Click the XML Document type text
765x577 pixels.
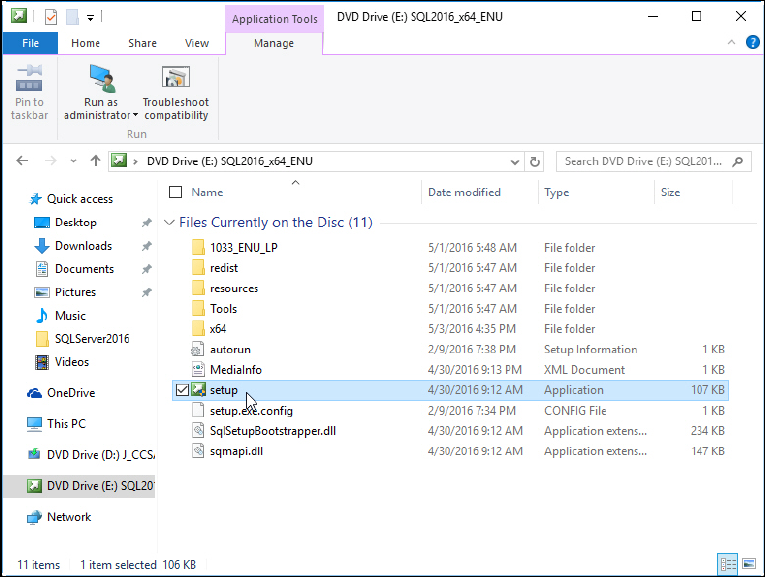coord(584,370)
